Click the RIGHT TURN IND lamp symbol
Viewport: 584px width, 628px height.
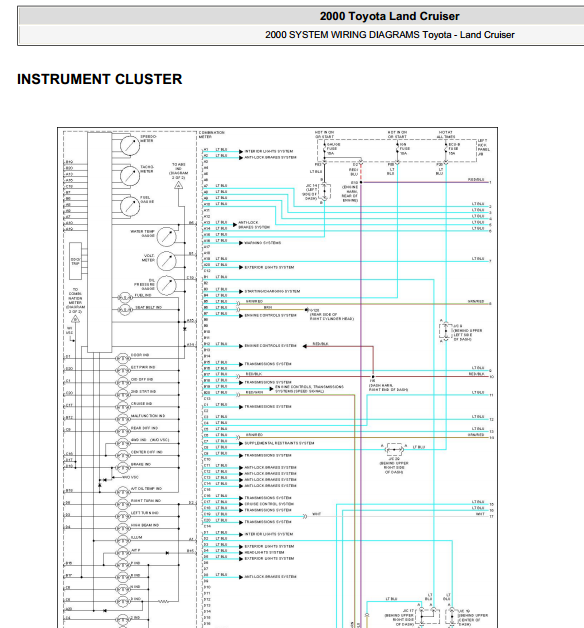123,504
